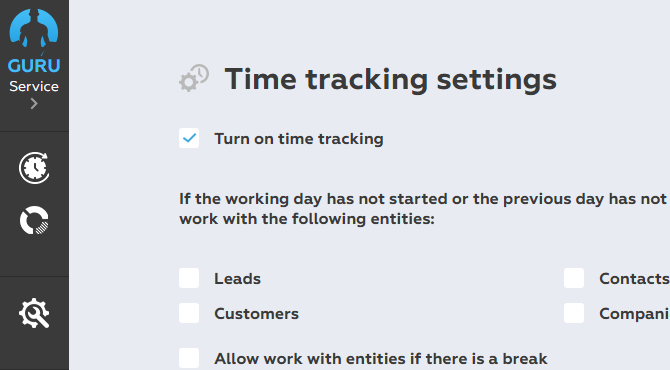Screen dimensions: 670x370
Task: Tick the Companies checkbox
Action: click(574, 313)
